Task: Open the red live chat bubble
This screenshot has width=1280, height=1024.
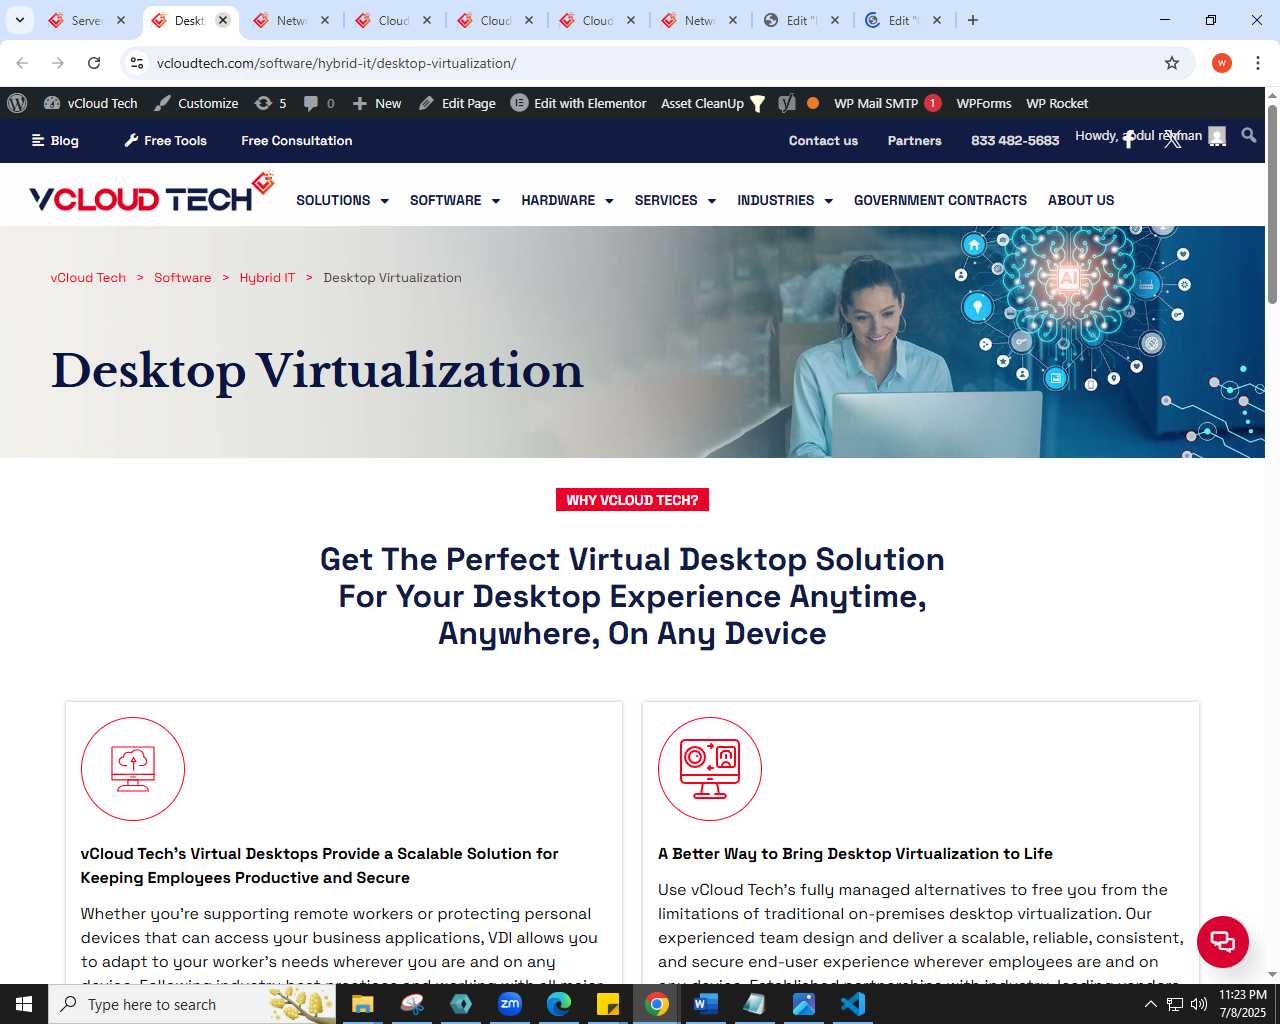Action: 1222,941
